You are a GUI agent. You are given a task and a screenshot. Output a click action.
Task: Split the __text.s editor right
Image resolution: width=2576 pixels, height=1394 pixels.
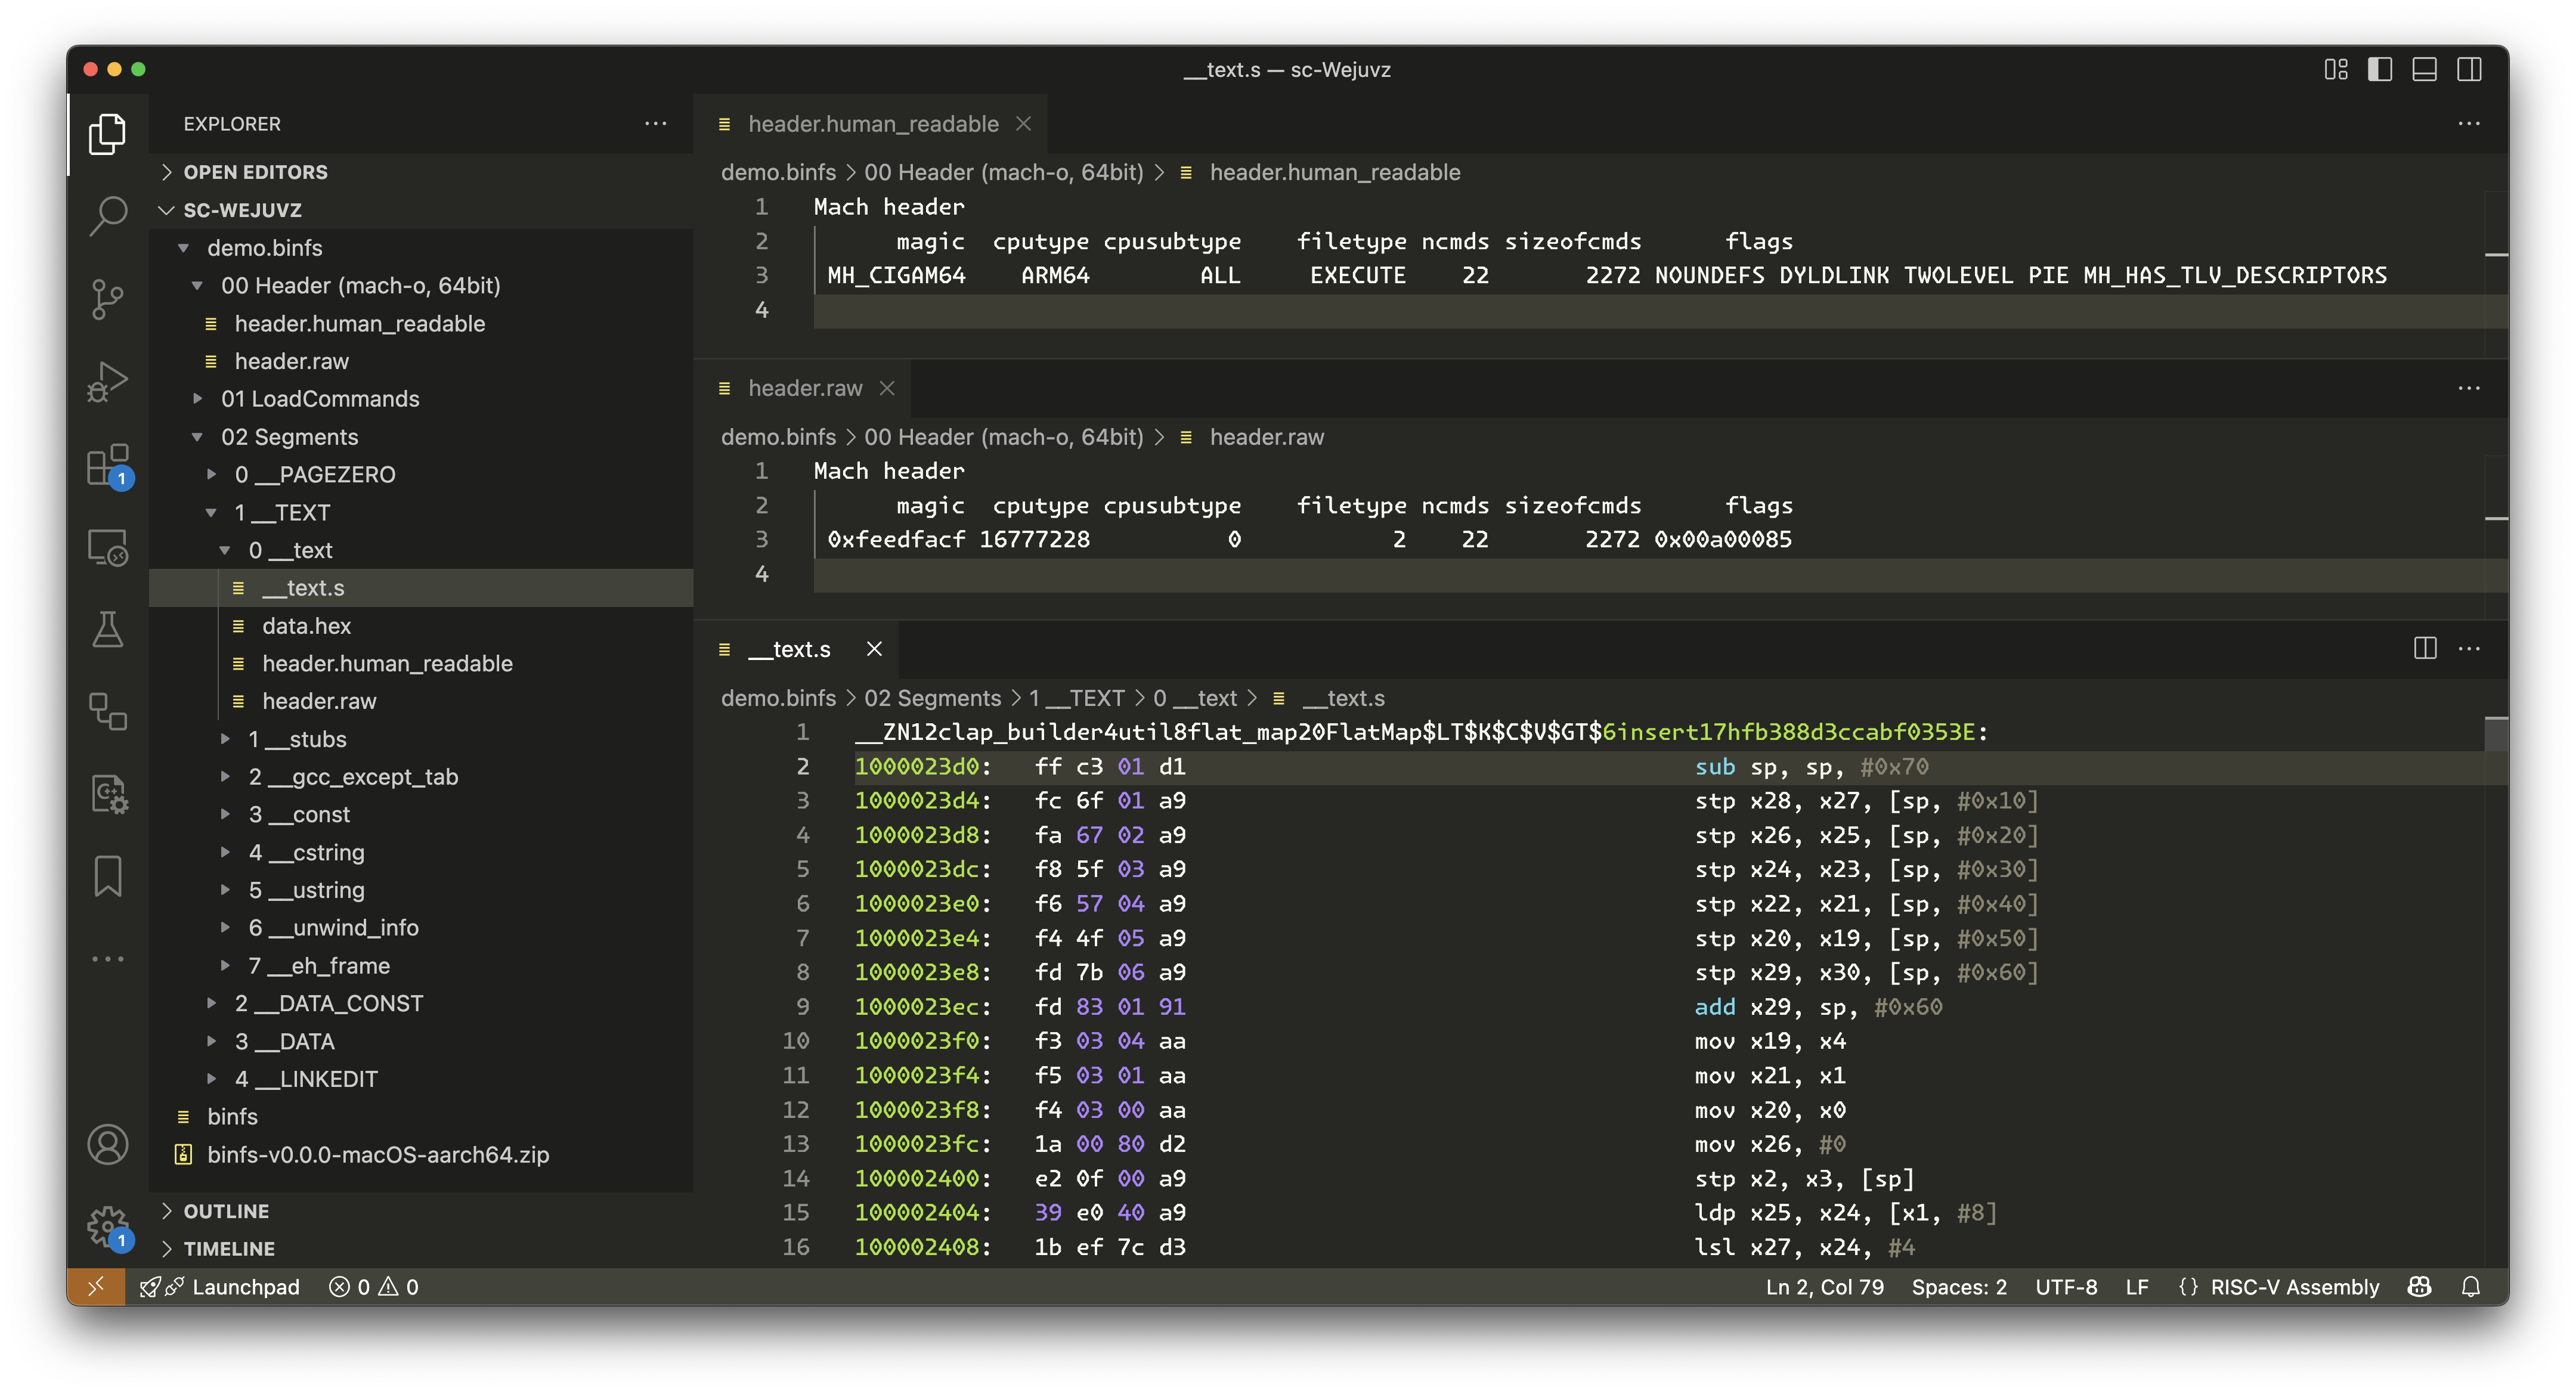(x=2424, y=648)
